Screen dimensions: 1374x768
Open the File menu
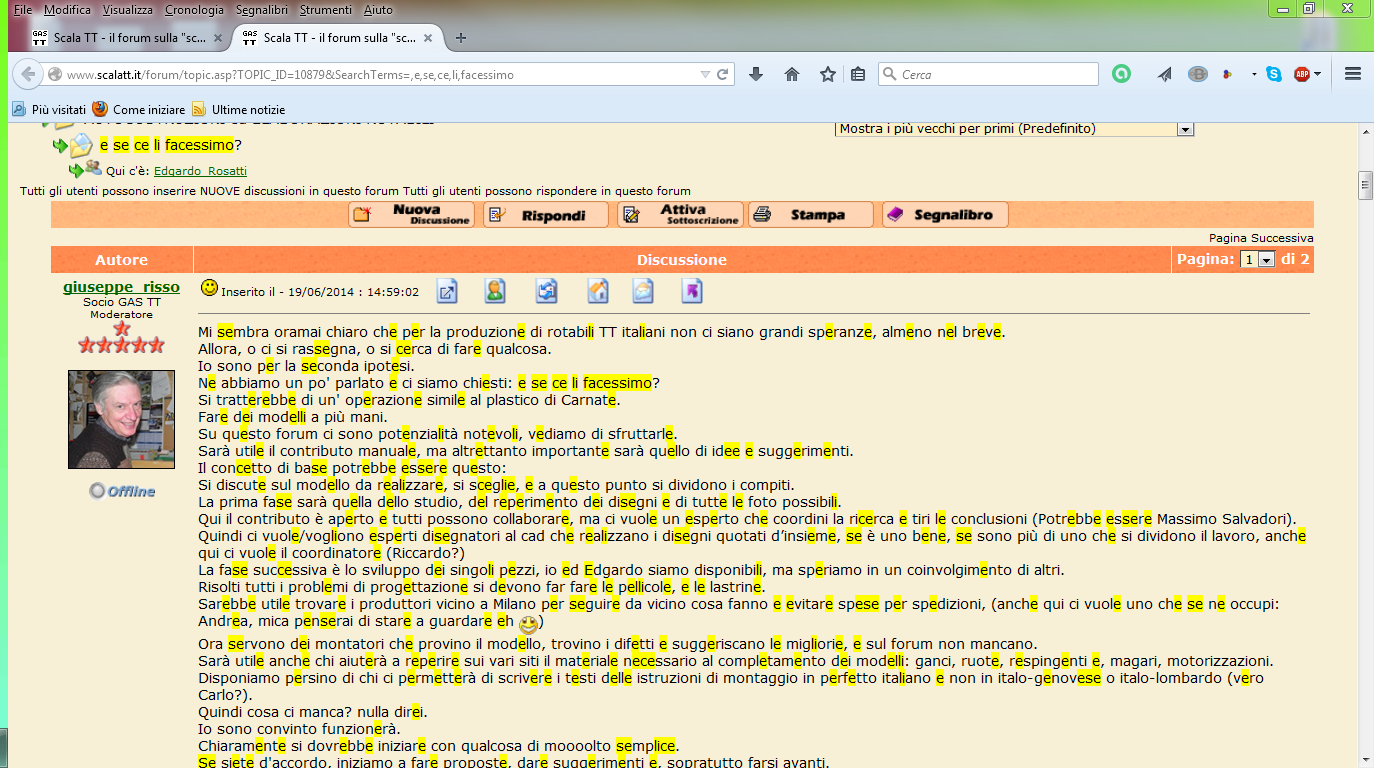coord(22,9)
